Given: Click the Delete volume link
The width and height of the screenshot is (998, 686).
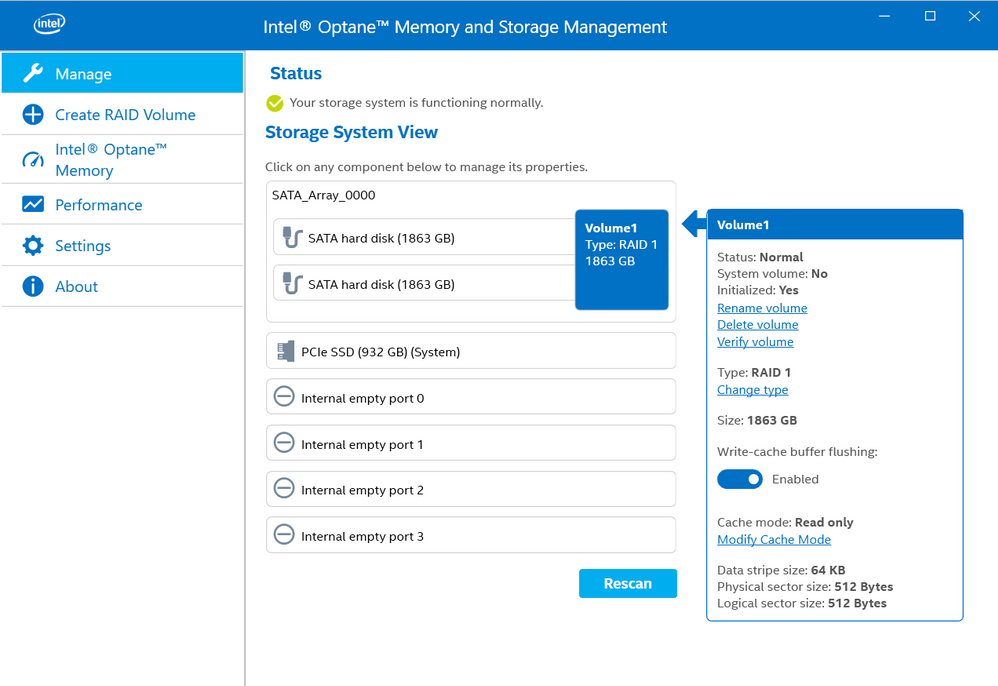Looking at the screenshot, I should pos(757,325).
